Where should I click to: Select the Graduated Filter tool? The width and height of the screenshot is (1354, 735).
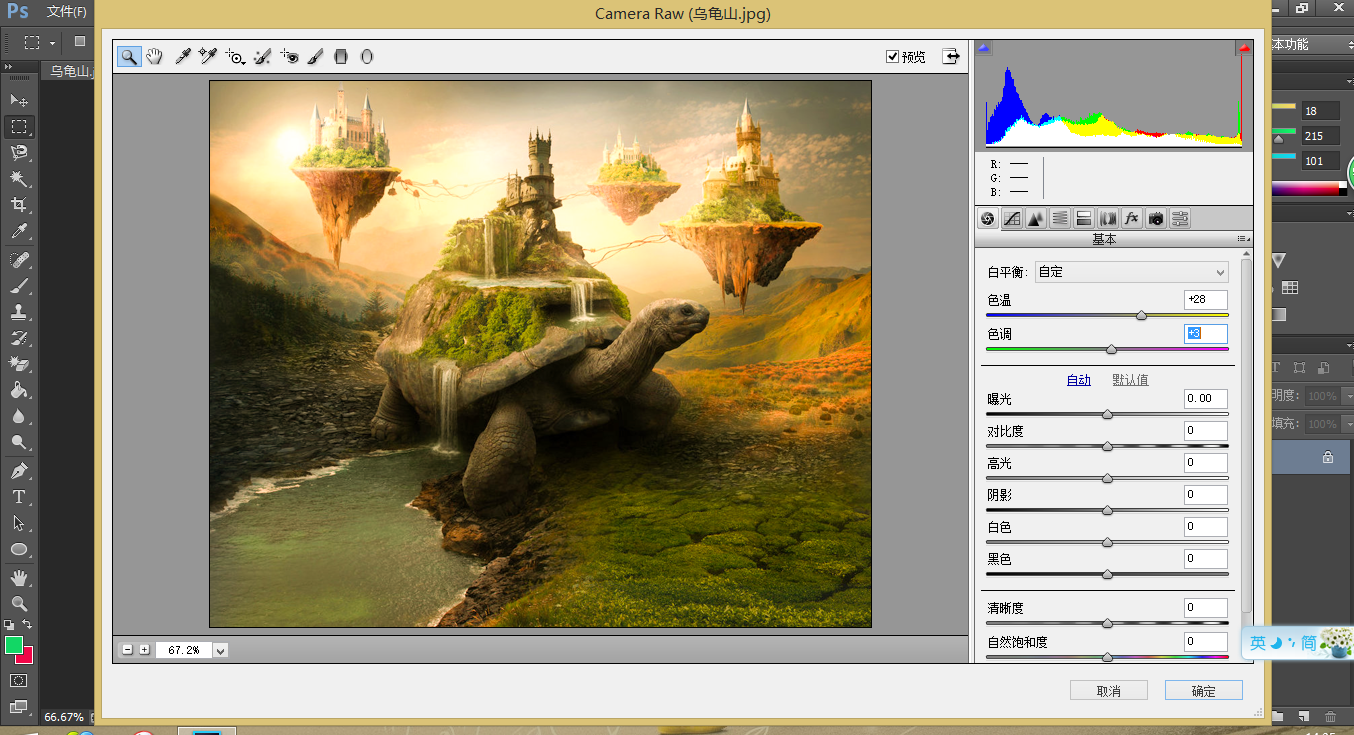click(x=341, y=57)
